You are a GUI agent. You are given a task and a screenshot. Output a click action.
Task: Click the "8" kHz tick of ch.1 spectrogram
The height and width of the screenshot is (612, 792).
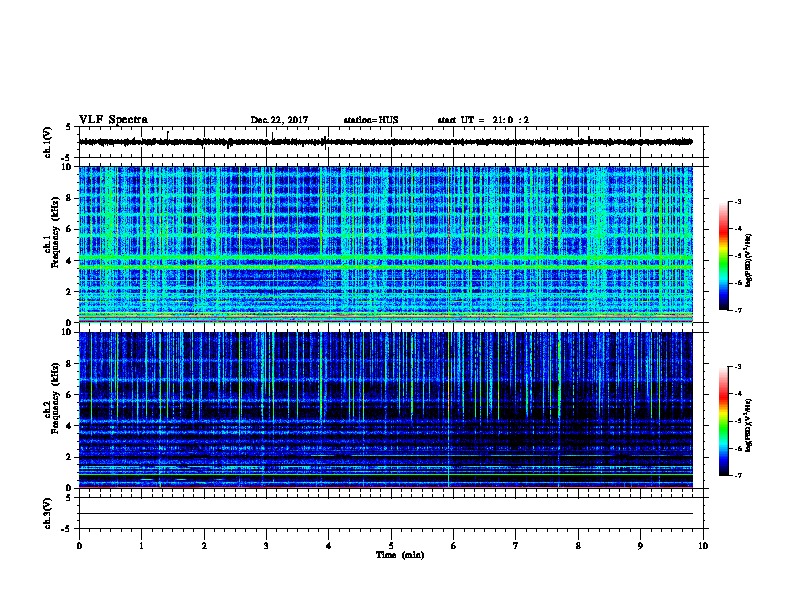pyautogui.click(x=71, y=198)
